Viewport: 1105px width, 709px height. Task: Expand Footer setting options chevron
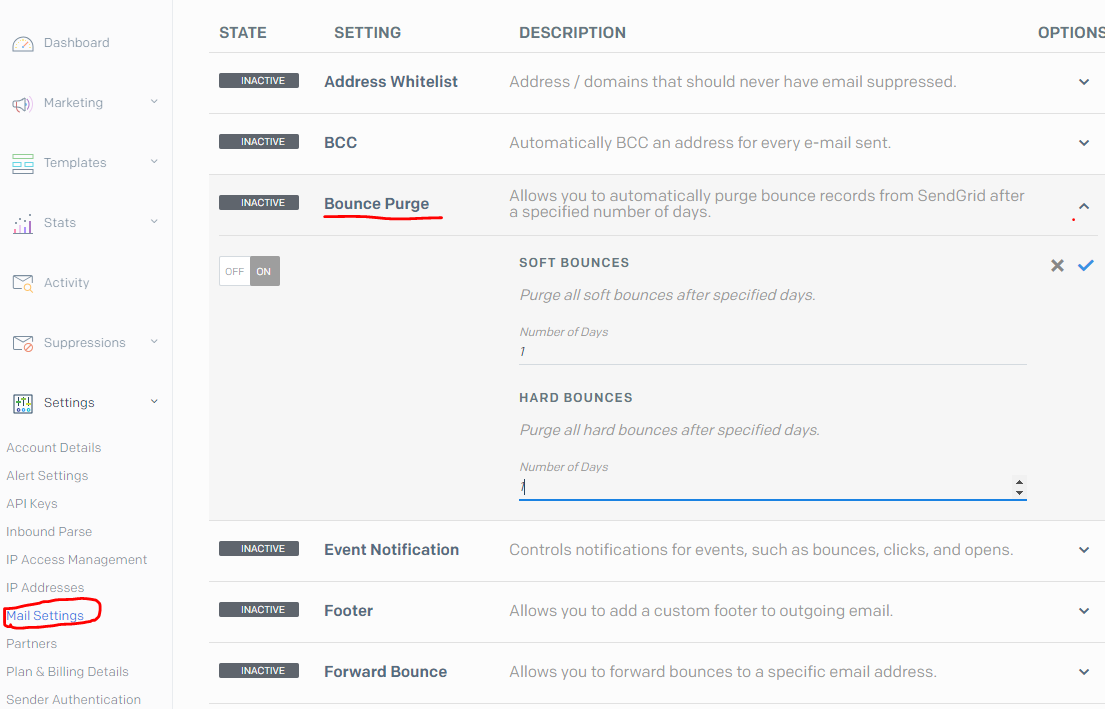point(1084,611)
